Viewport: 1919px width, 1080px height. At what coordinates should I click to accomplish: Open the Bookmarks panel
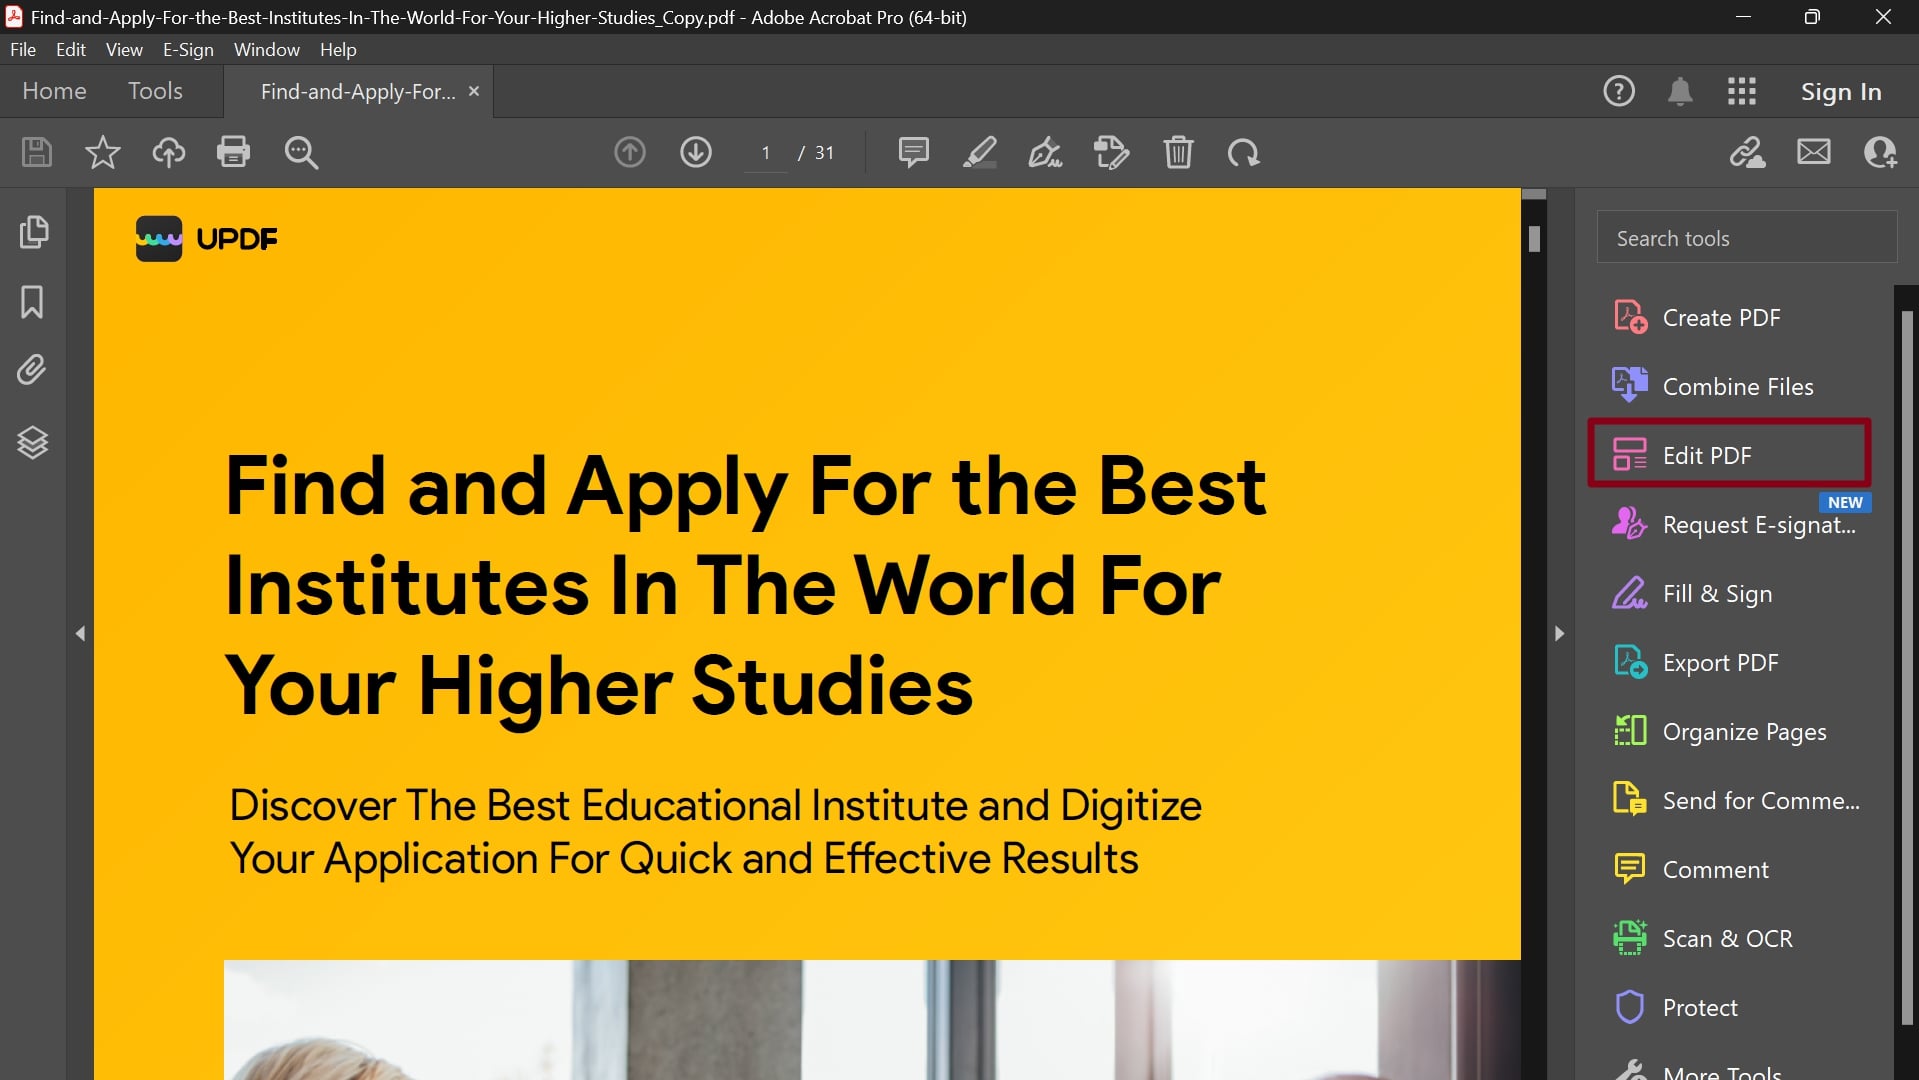click(33, 302)
